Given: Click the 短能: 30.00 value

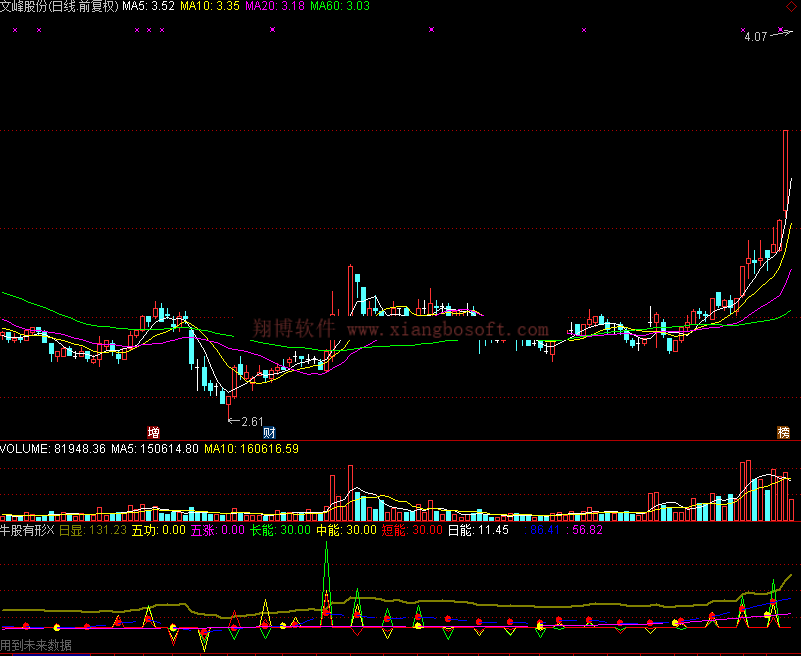Looking at the screenshot, I should point(412,530).
